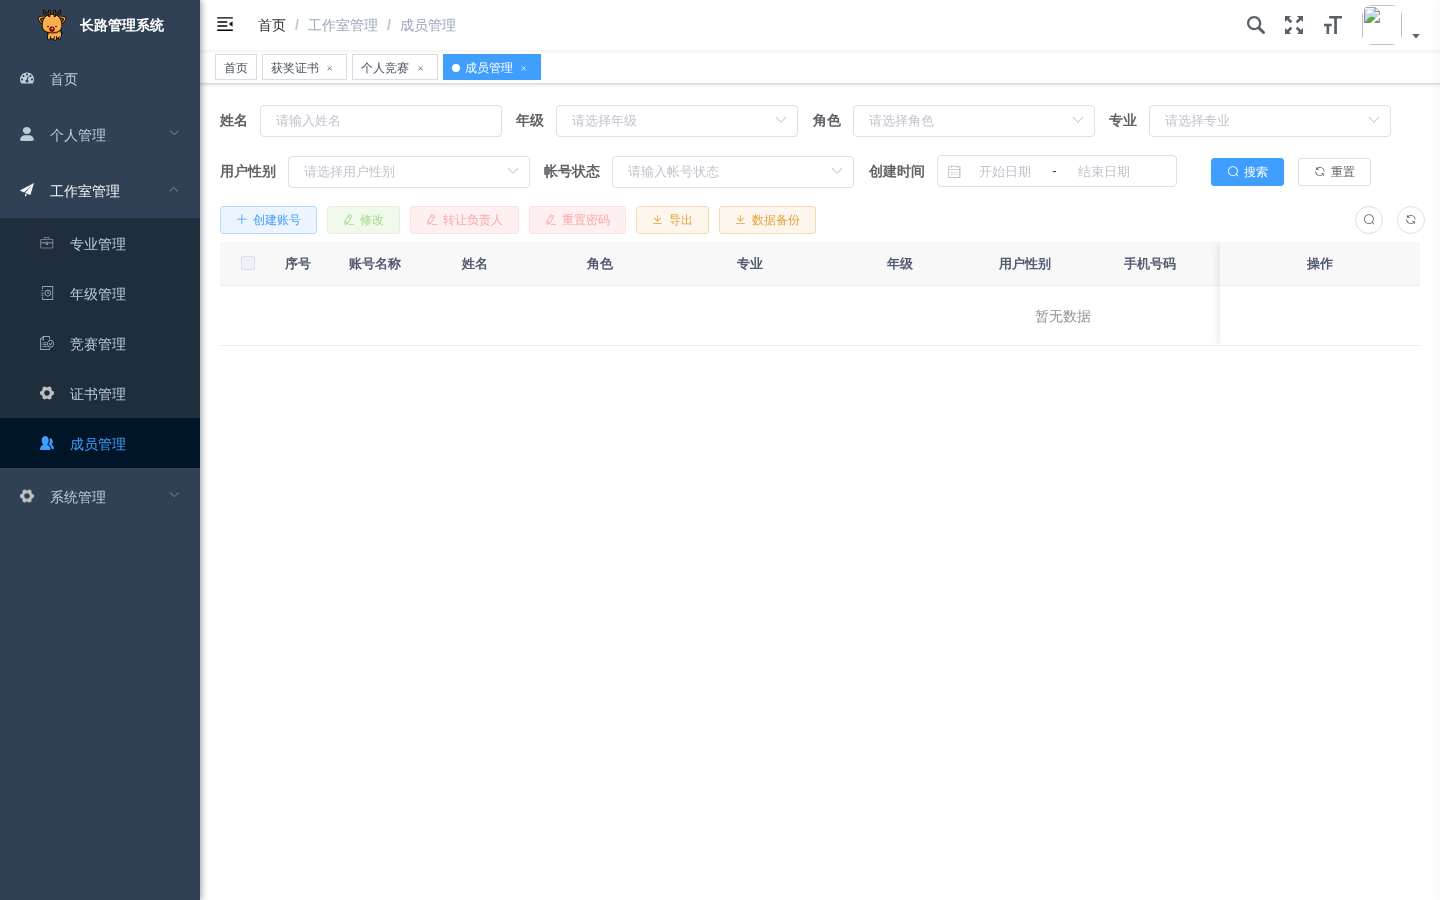Click the 创建账号 button

[x=268, y=220]
